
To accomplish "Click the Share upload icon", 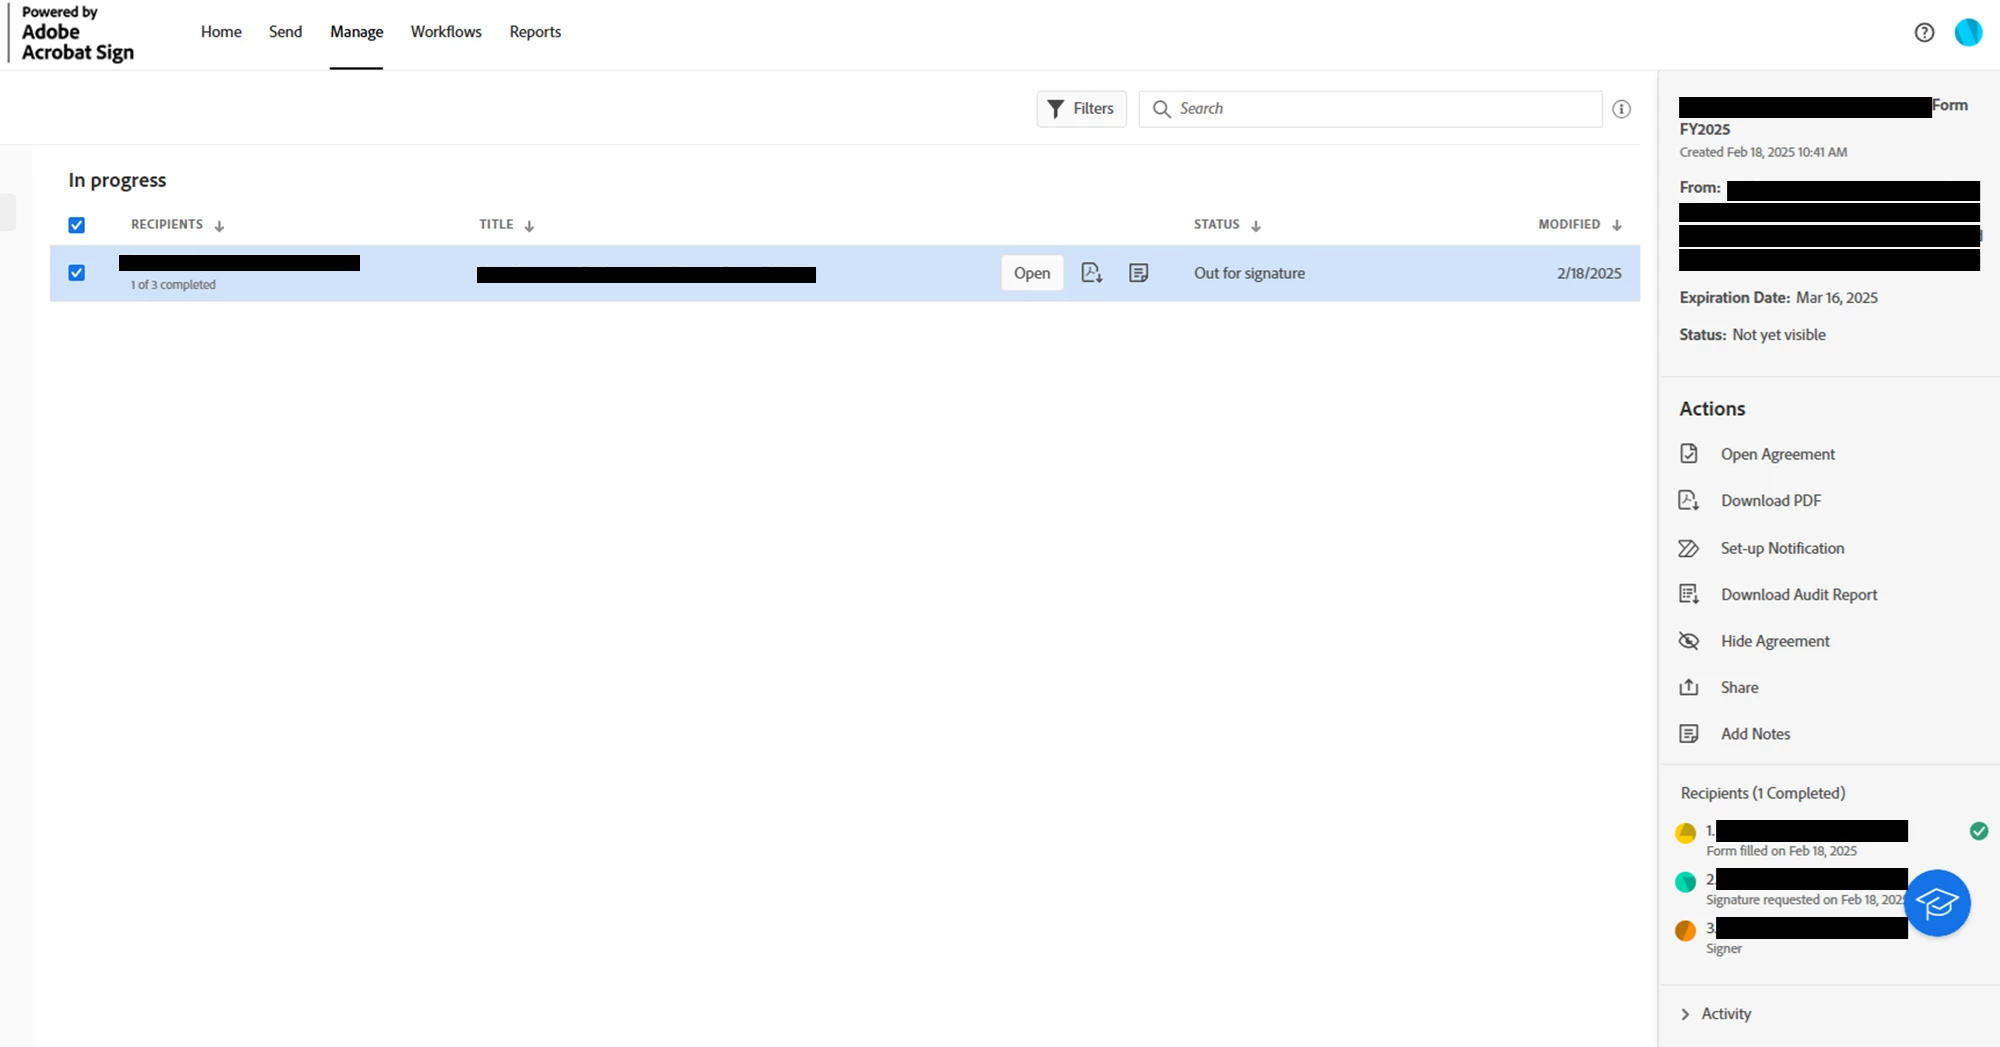I will pos(1689,687).
